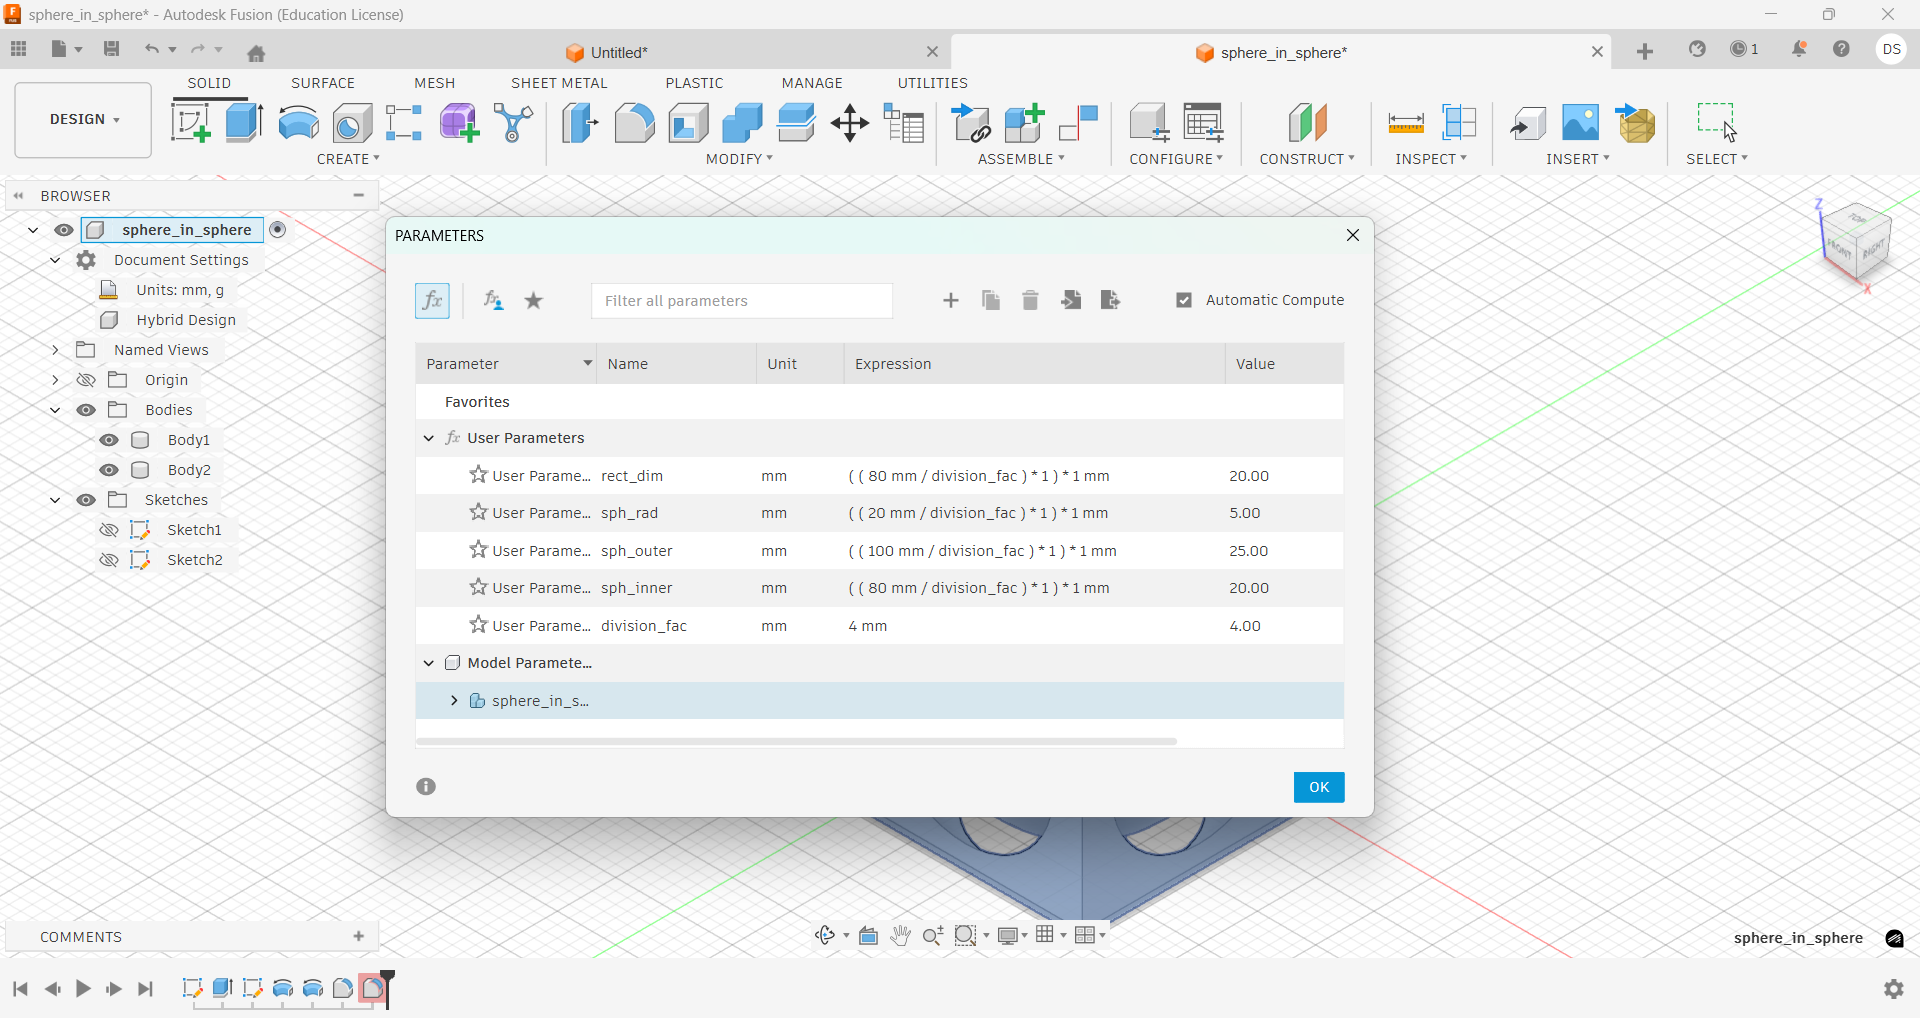Select the Press Pull tool
Image resolution: width=1920 pixels, height=1018 pixels.
(x=580, y=123)
